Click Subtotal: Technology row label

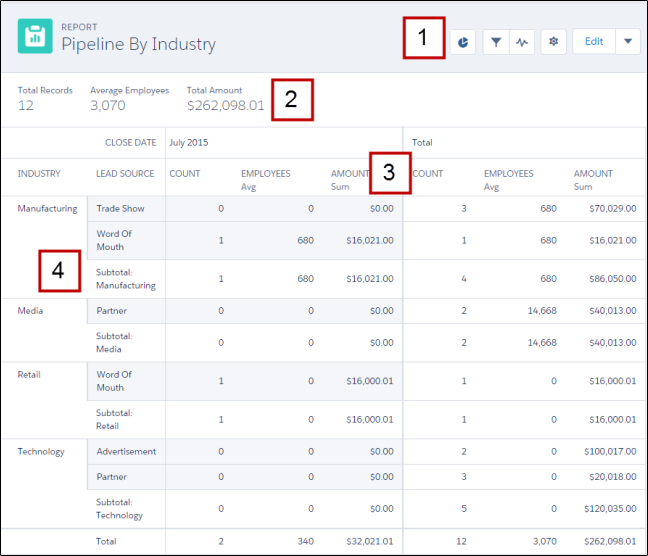pos(119,509)
